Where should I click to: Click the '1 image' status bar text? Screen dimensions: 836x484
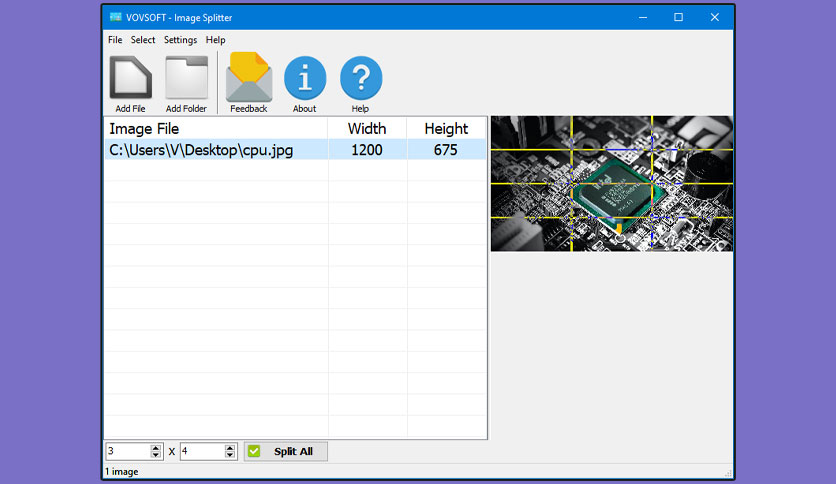pos(122,472)
